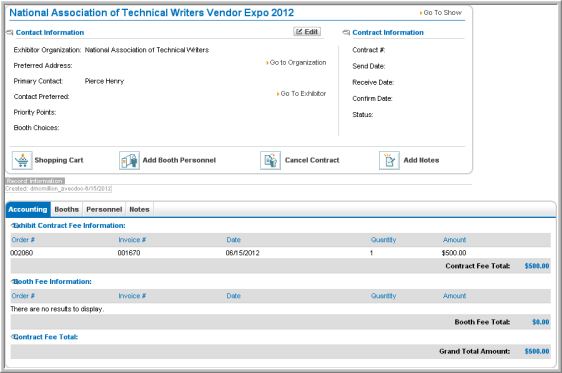The width and height of the screenshot is (562, 373).
Task: Click the Booth Choices label
Action: (x=37, y=128)
